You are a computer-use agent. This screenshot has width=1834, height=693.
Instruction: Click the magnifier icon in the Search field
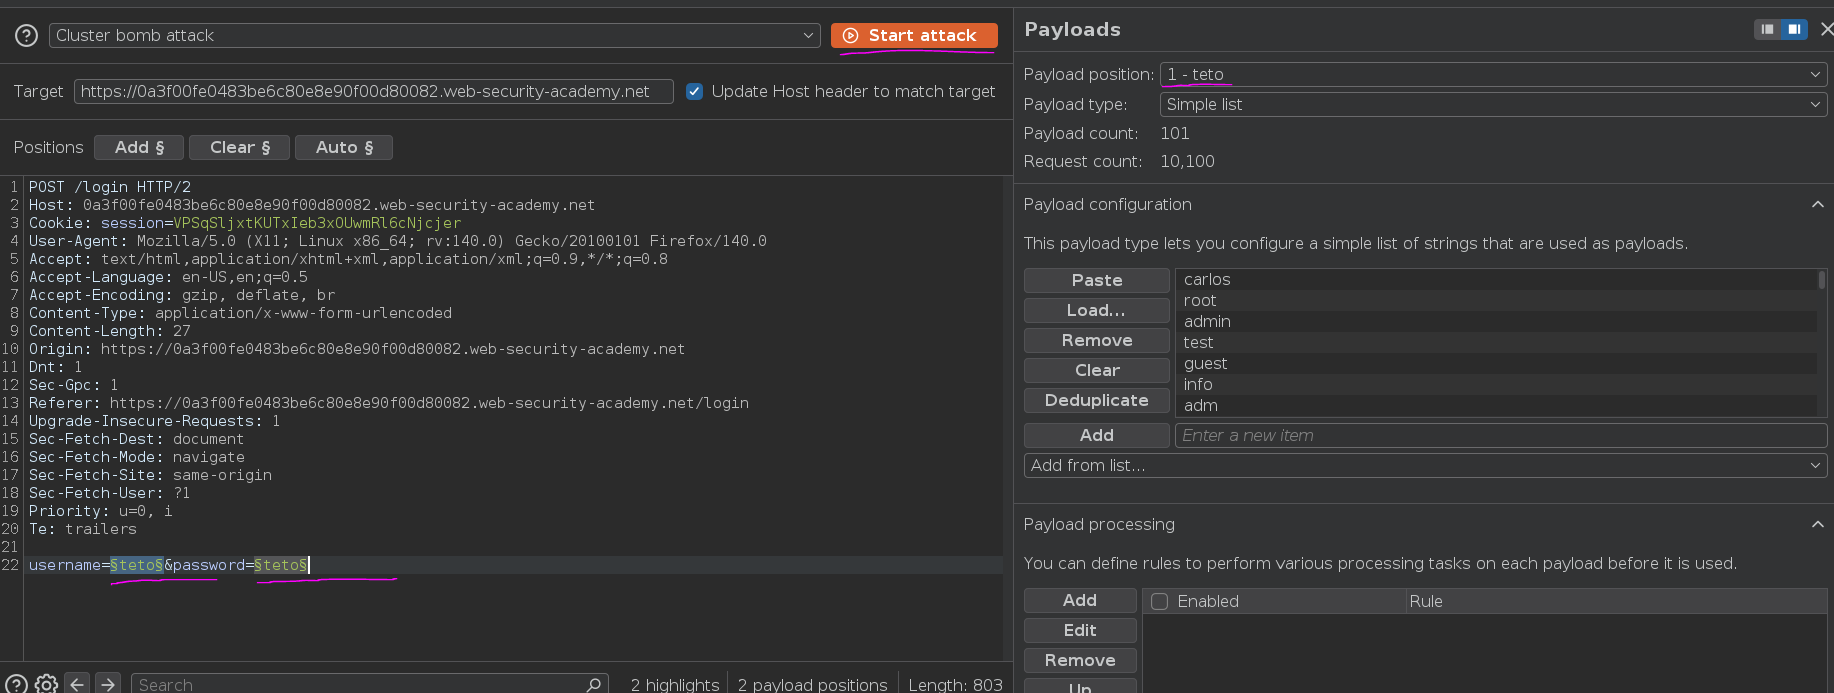pyautogui.click(x=594, y=685)
